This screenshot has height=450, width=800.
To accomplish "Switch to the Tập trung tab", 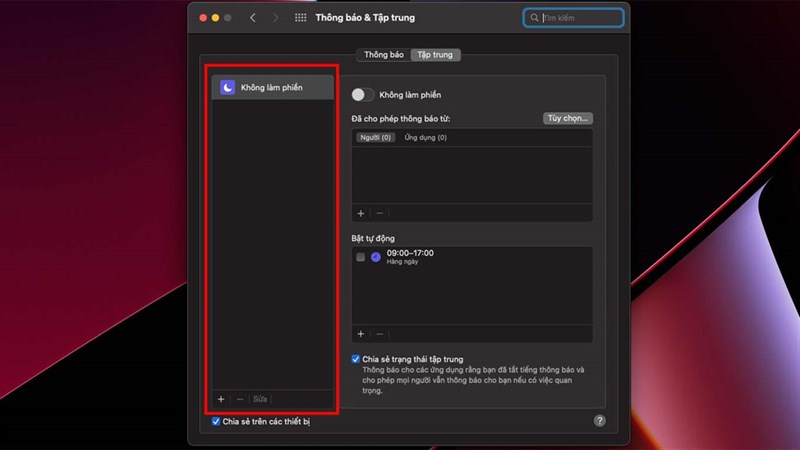I will coord(435,55).
